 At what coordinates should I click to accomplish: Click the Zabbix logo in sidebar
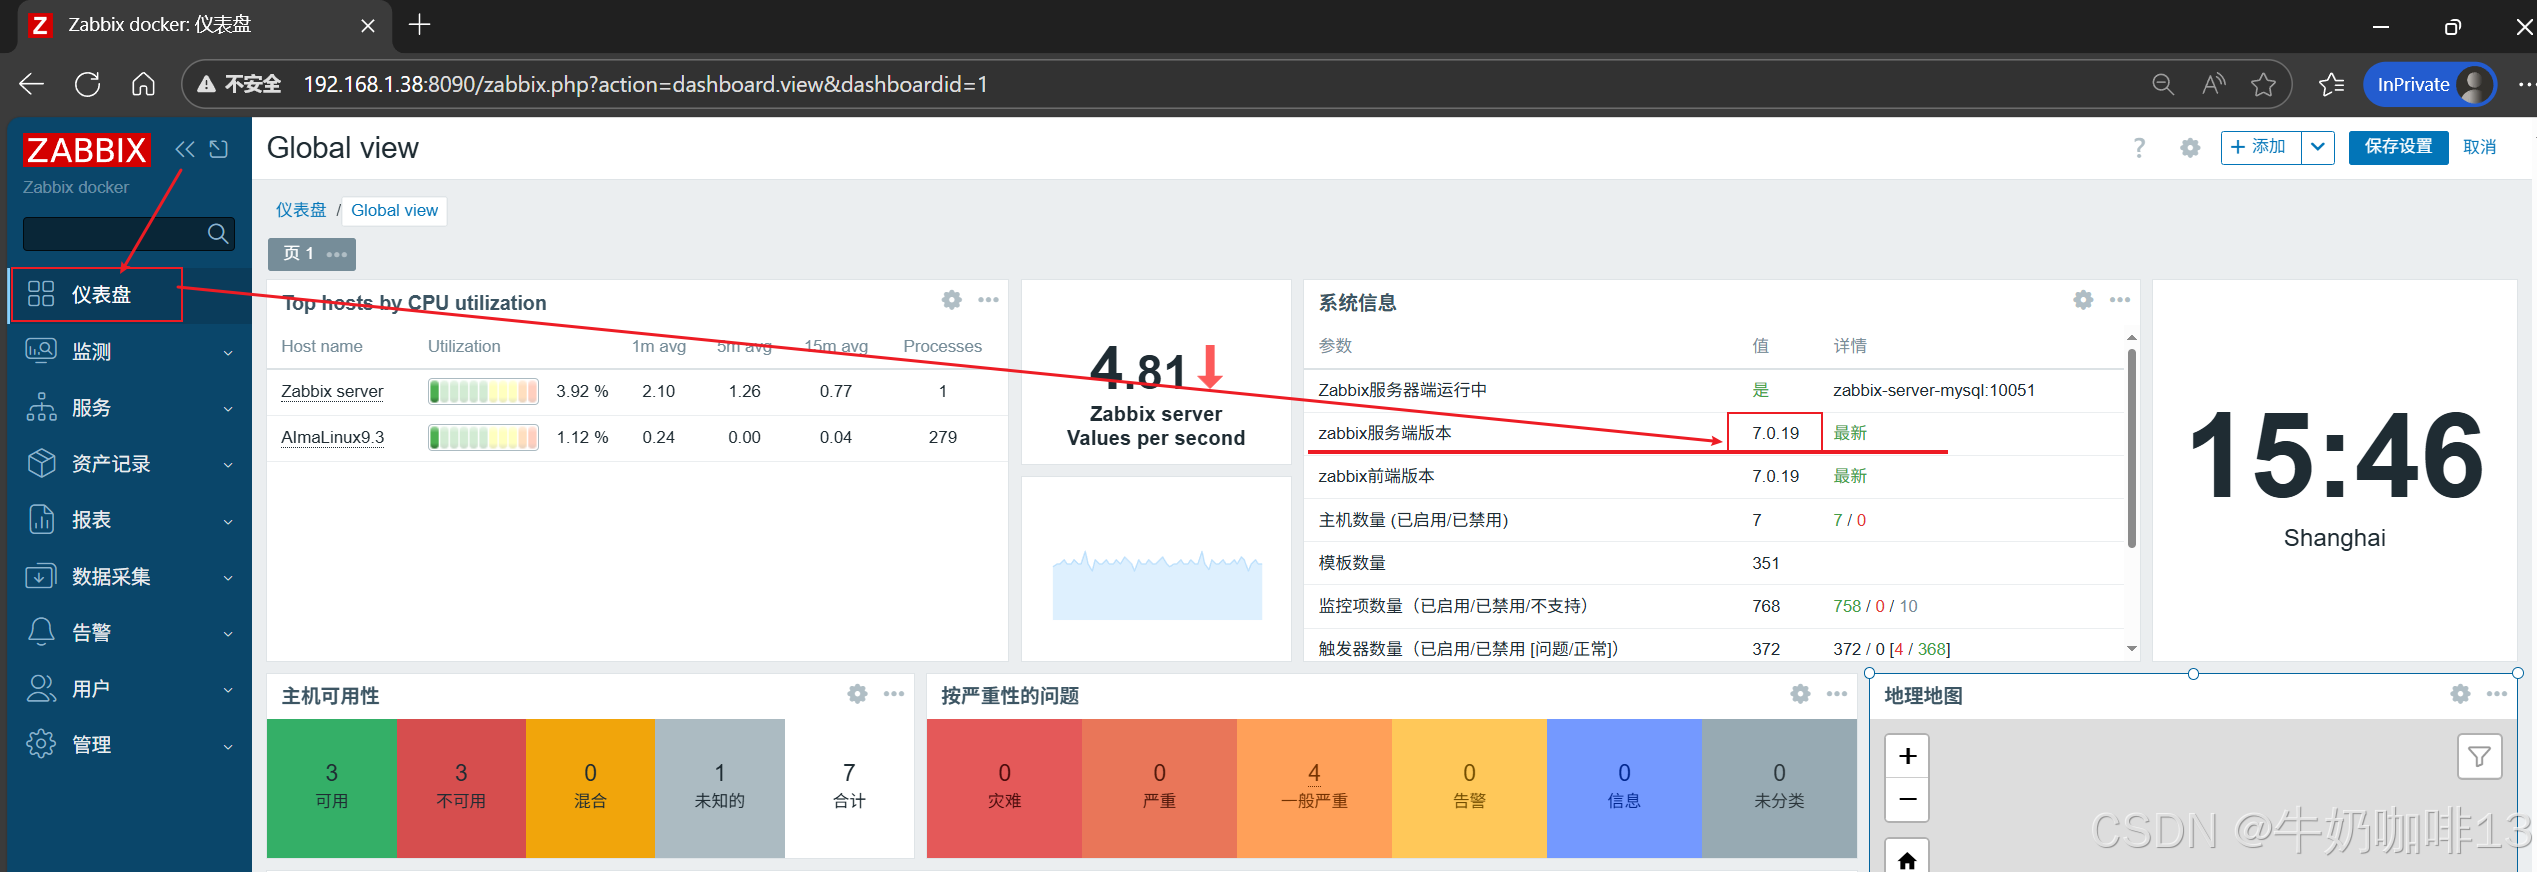pos(87,150)
